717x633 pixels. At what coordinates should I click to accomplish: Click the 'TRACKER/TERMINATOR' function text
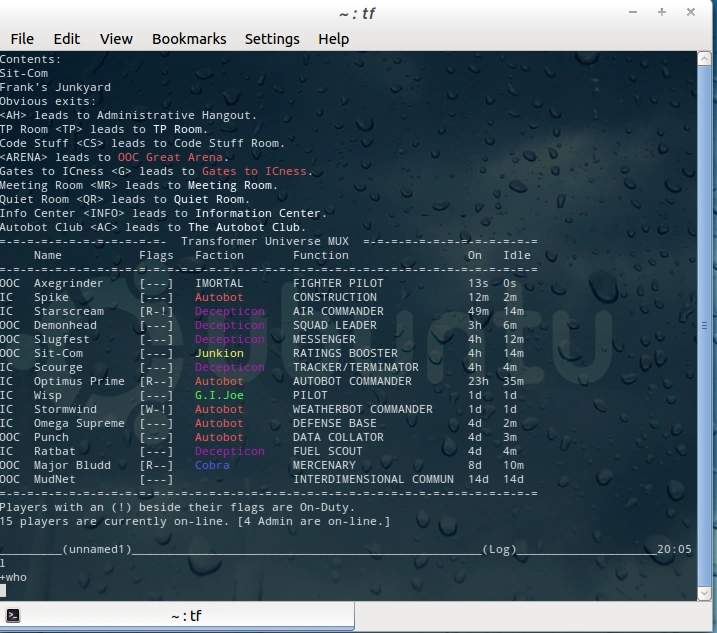pyautogui.click(x=356, y=367)
